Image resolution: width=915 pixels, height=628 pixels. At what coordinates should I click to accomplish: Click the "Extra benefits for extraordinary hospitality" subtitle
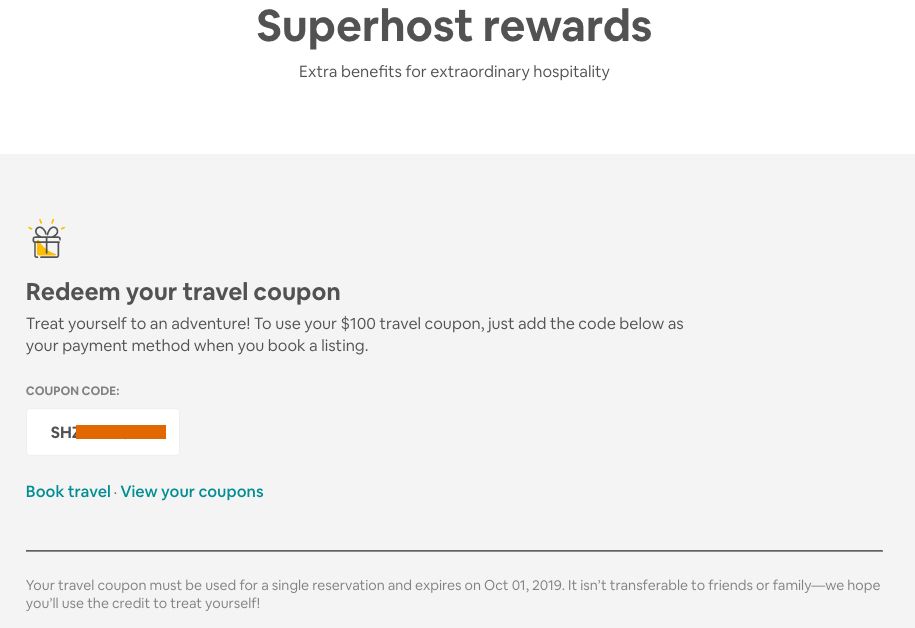(454, 72)
